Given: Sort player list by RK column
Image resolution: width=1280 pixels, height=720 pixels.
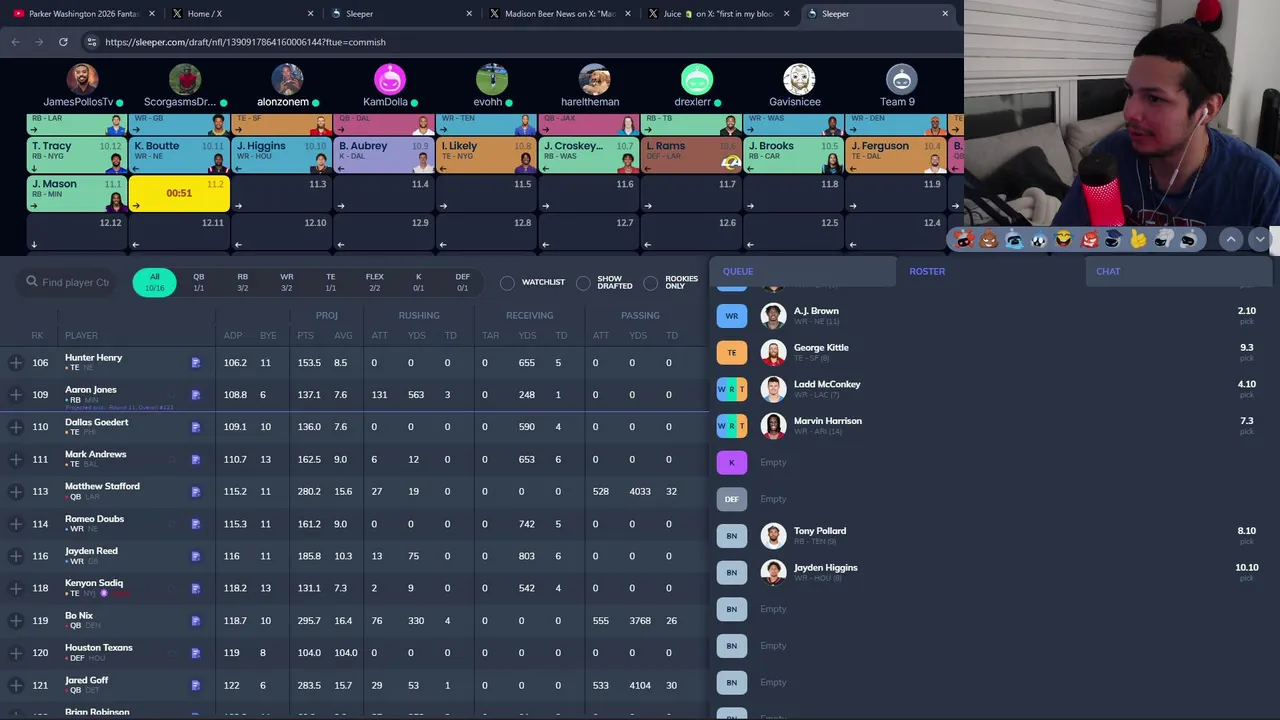Looking at the screenshot, I should pyautogui.click(x=37, y=335).
